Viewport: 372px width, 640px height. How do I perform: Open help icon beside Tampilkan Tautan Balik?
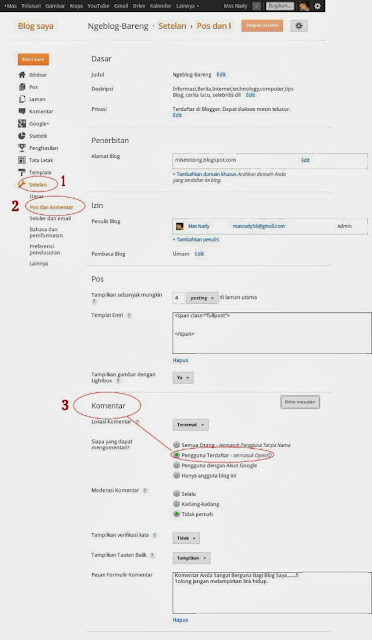tap(152, 555)
